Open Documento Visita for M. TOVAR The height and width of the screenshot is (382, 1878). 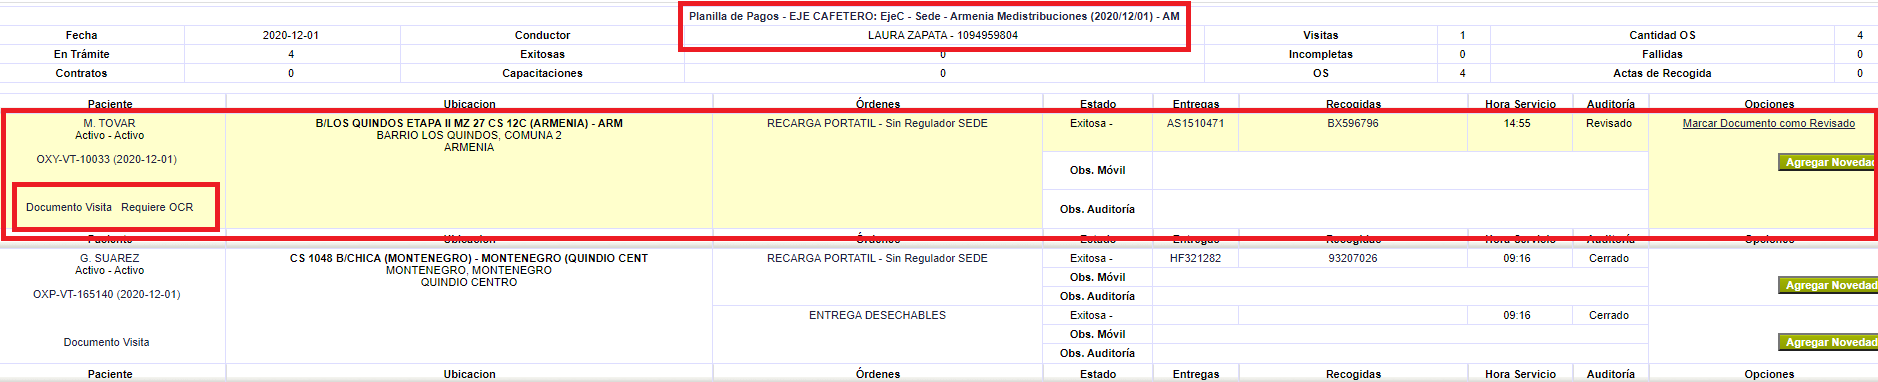(69, 207)
